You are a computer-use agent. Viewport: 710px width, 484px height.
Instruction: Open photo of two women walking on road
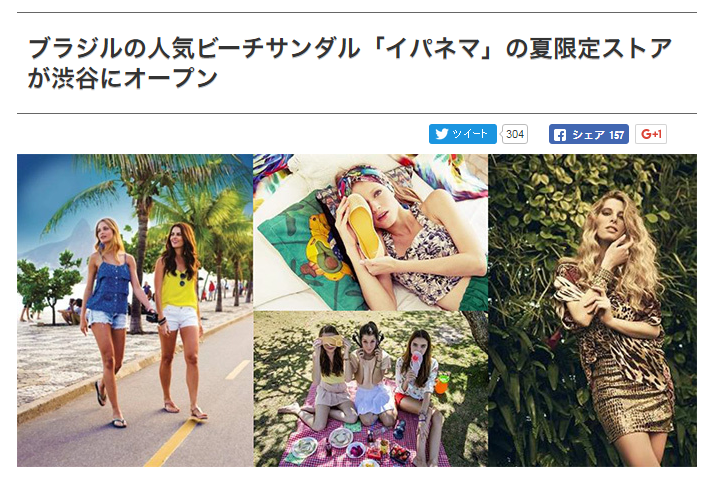(x=135, y=310)
